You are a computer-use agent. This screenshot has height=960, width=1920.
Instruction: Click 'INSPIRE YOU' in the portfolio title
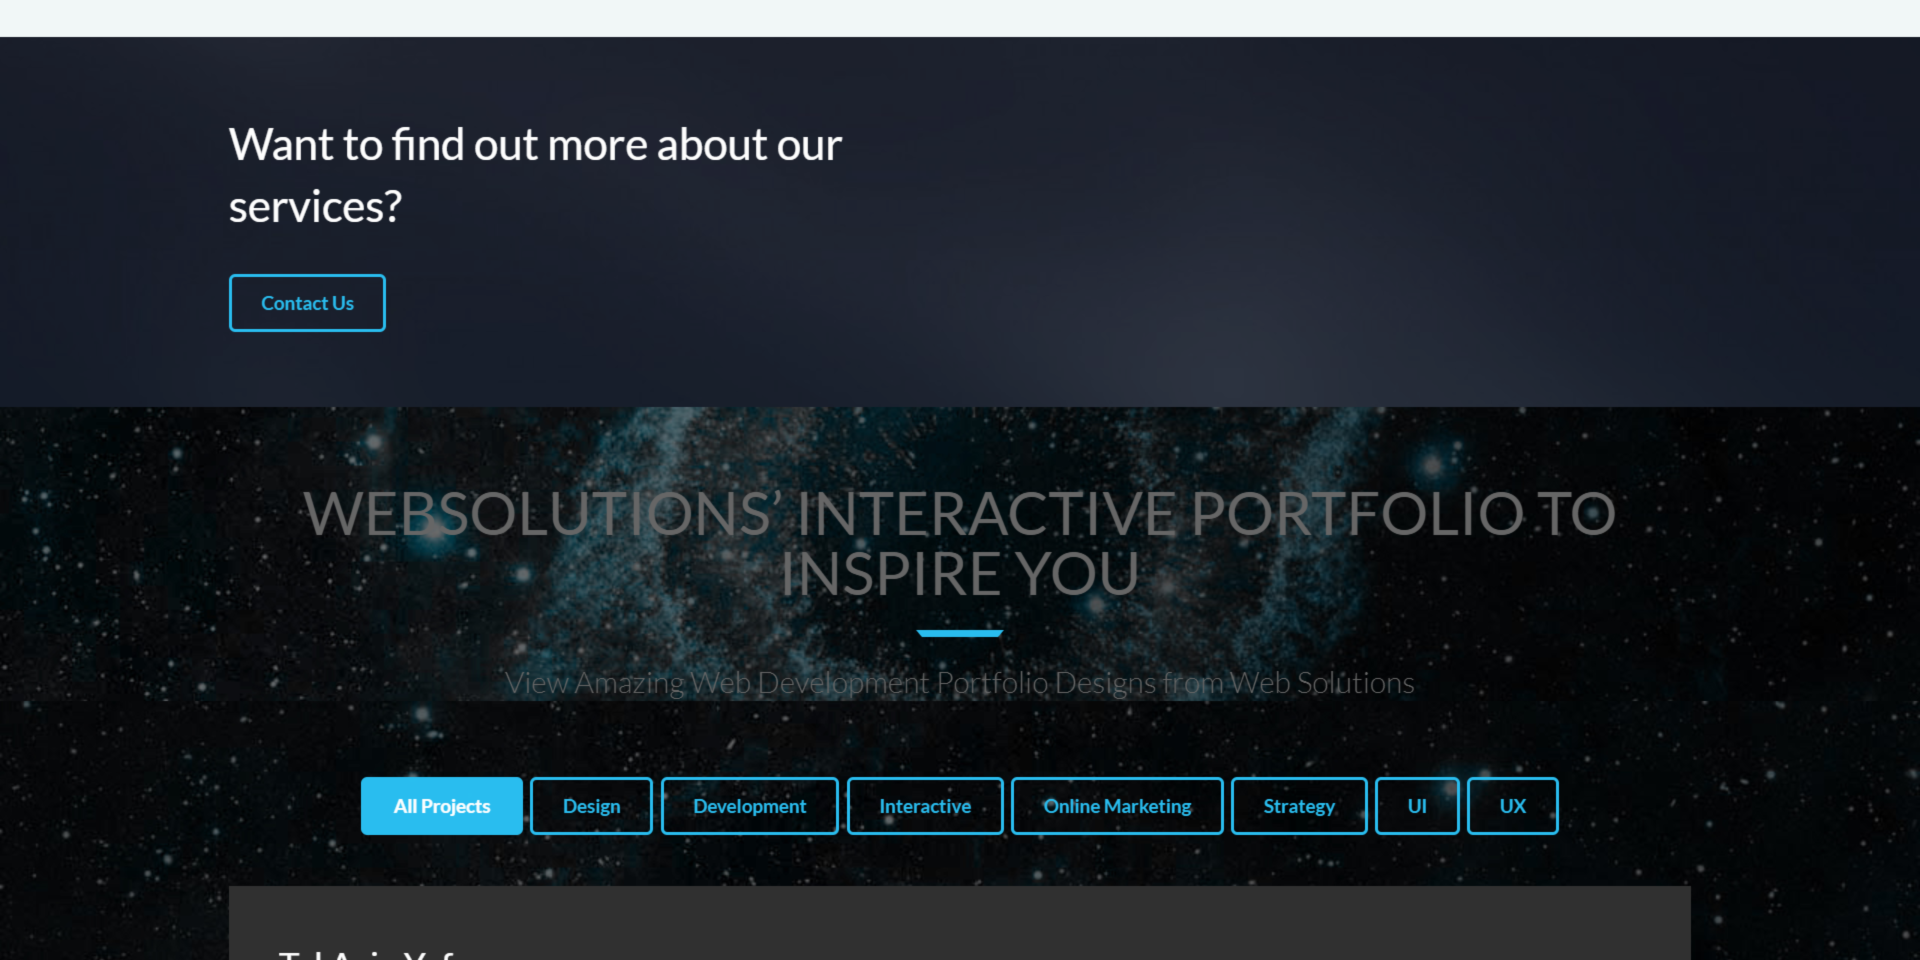pos(959,574)
